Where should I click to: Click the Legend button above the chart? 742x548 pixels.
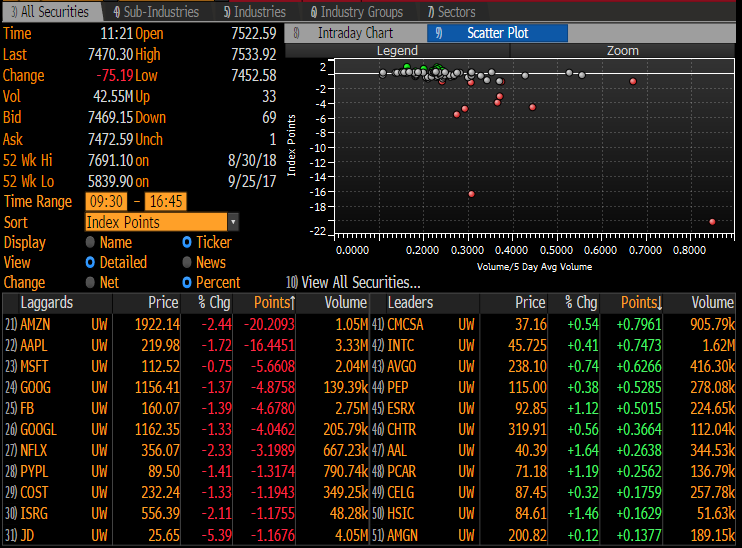coord(397,51)
